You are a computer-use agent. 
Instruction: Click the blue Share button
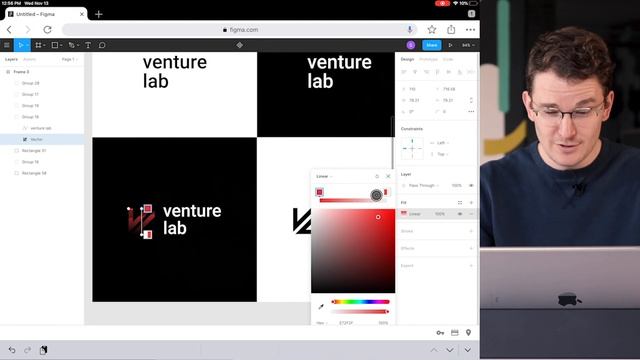[431, 45]
